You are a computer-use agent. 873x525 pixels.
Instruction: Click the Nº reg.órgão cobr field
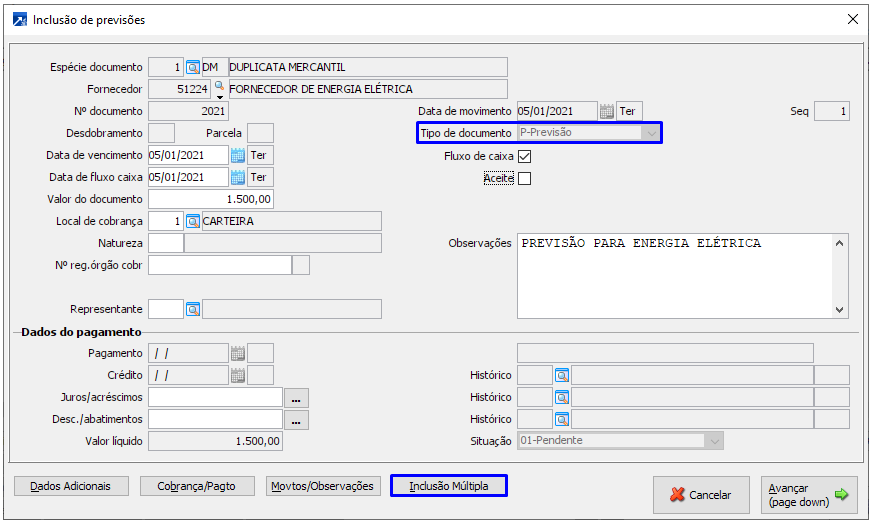220,266
